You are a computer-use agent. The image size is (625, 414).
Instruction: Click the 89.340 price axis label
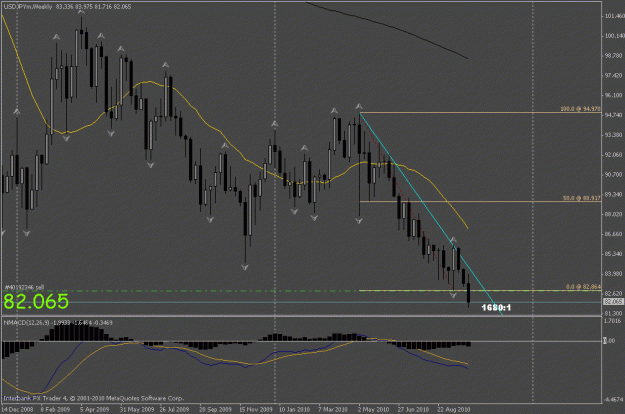tap(614, 194)
